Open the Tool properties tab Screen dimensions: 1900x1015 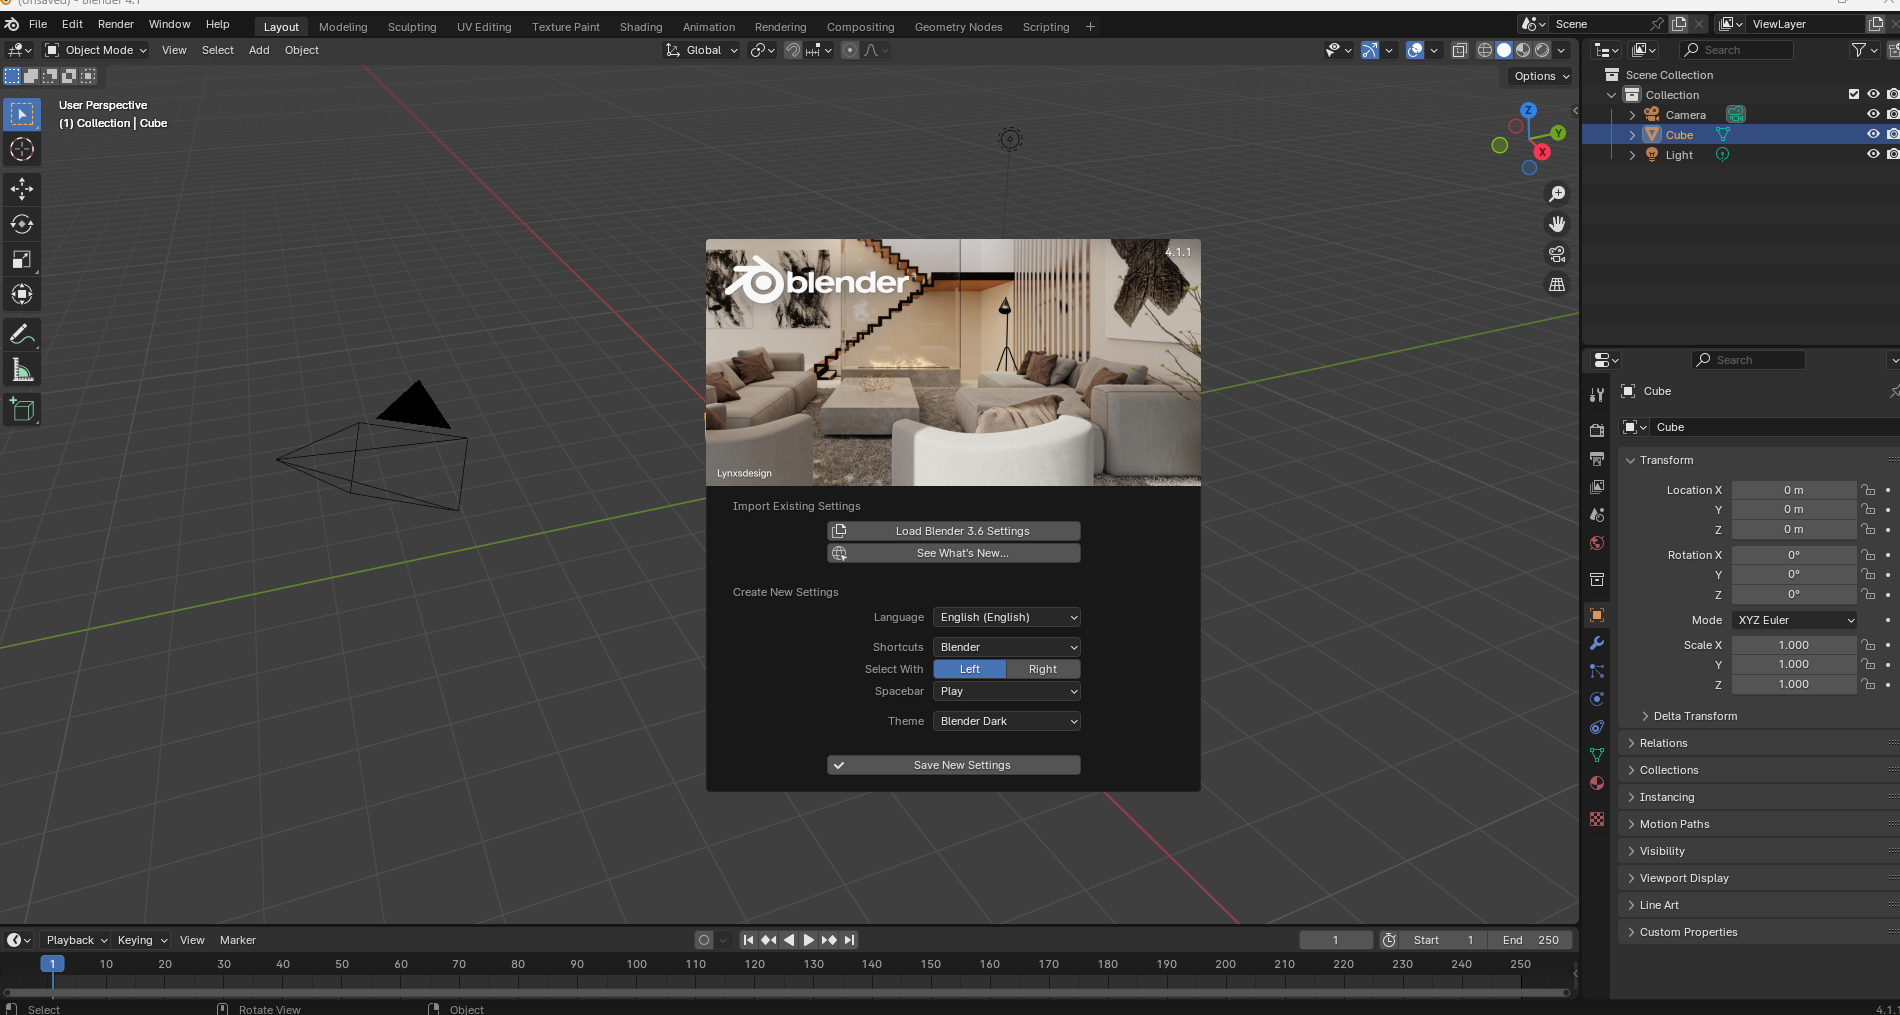[x=1597, y=395]
